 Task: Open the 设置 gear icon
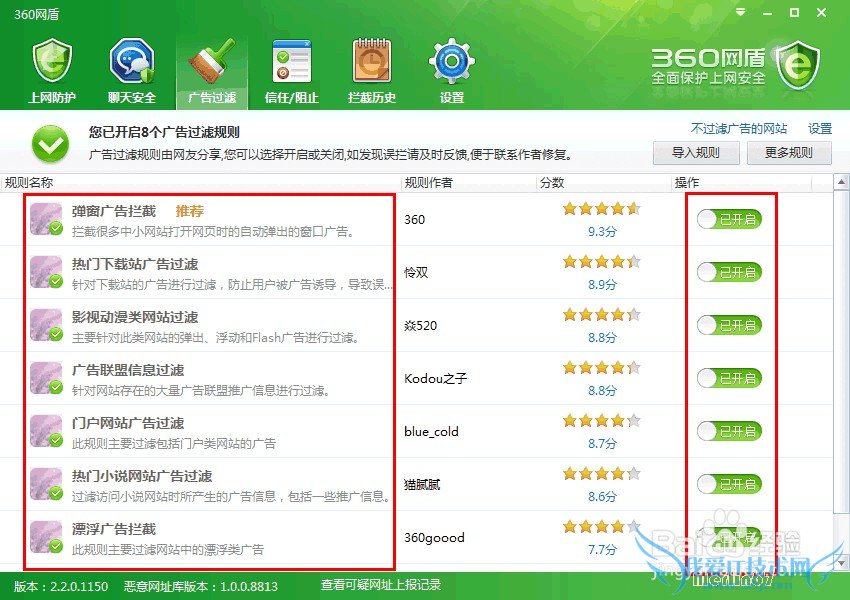[452, 61]
